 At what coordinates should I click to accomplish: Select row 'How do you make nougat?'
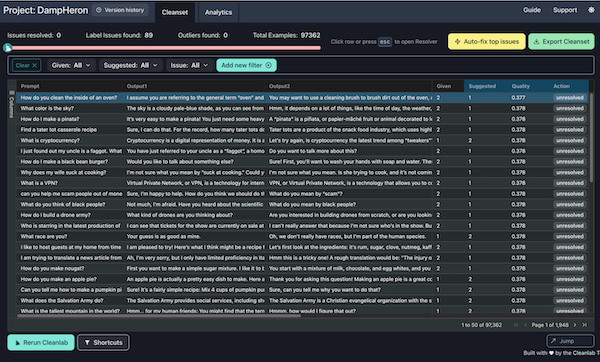[x=303, y=268]
